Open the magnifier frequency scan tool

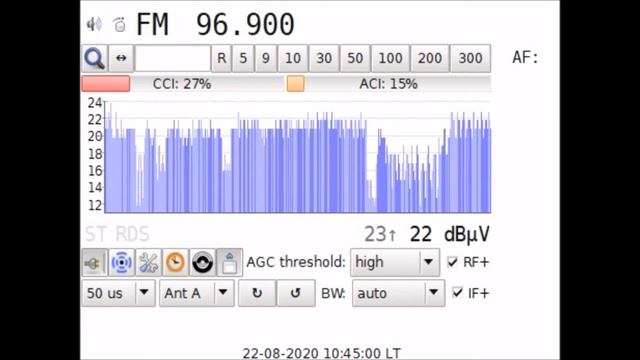95,58
